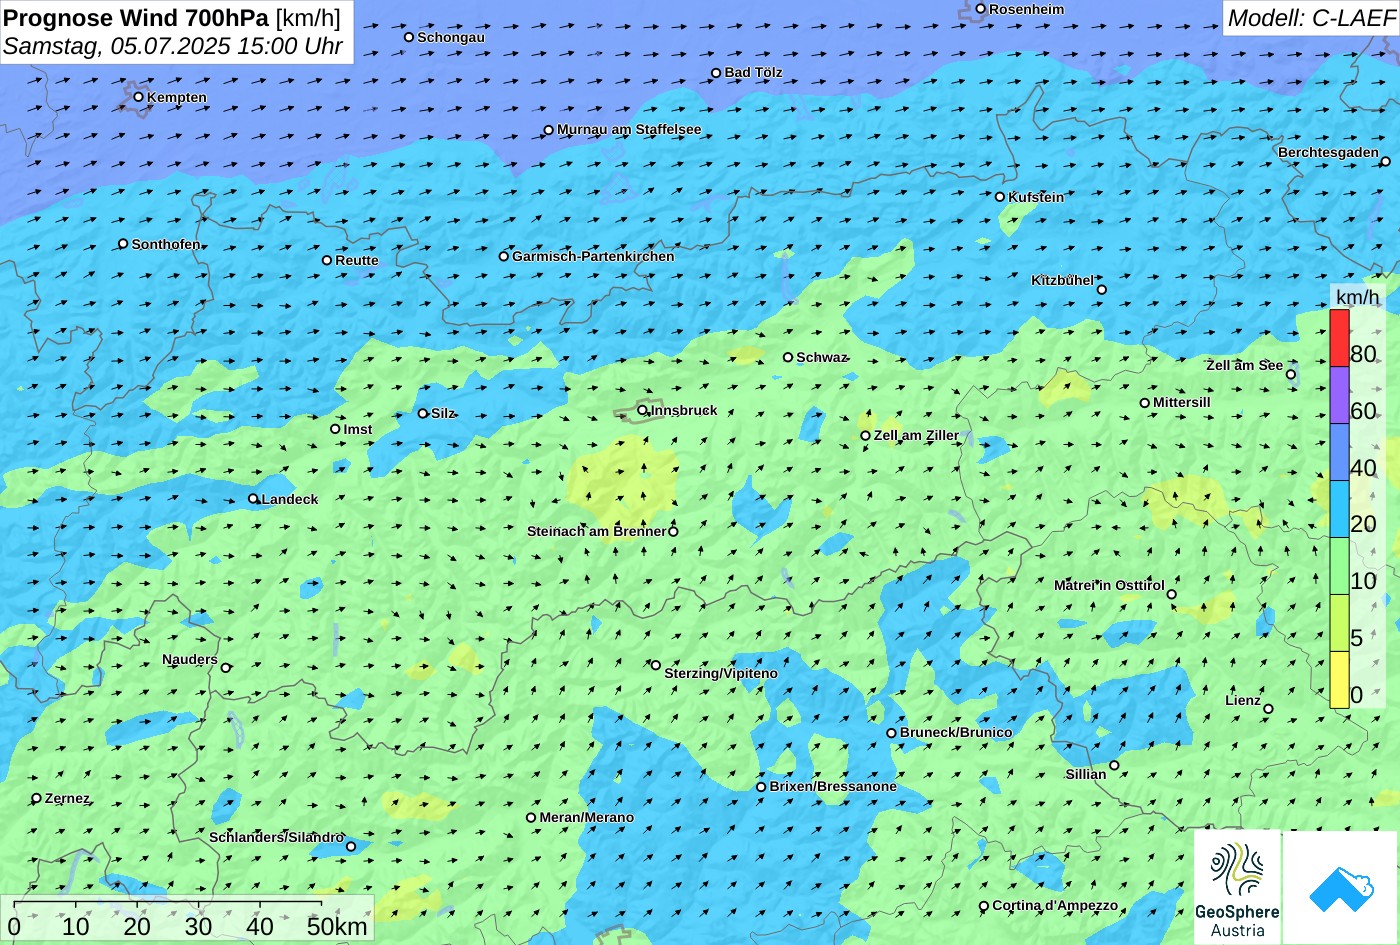
Task: Click the Lienz location marker
Action: click(1268, 709)
